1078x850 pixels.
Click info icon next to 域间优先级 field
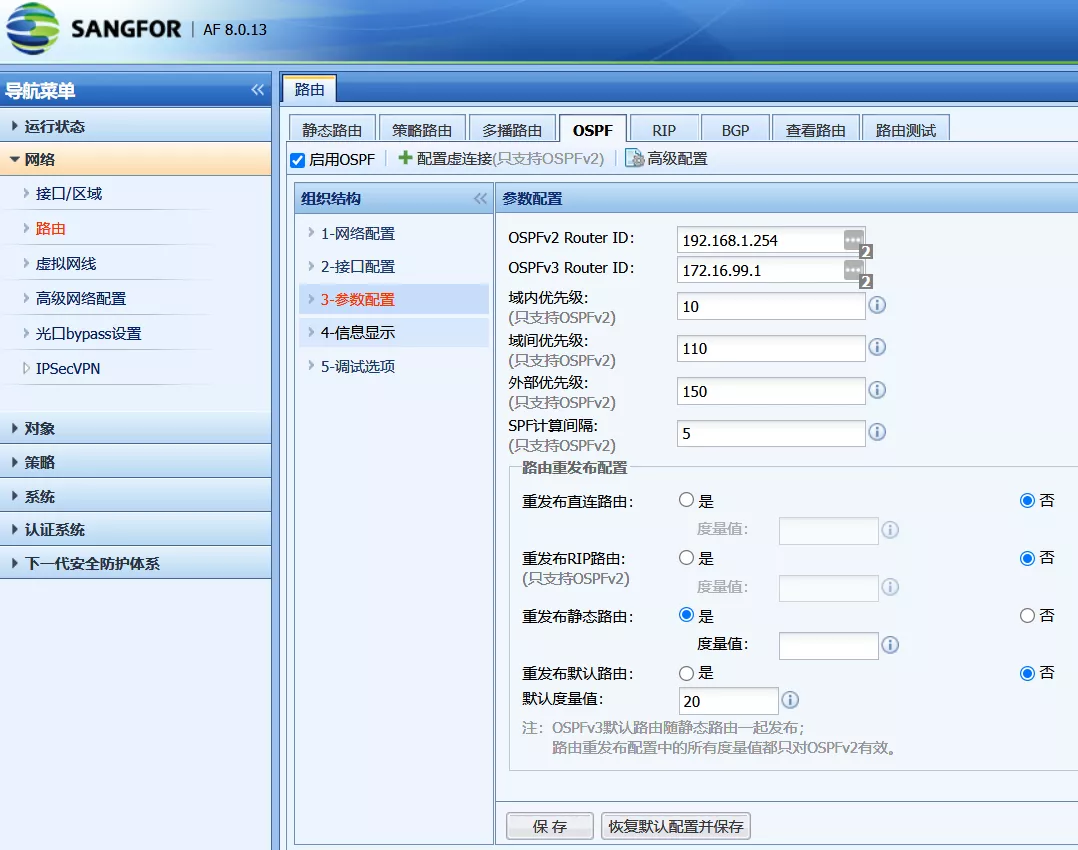(877, 347)
